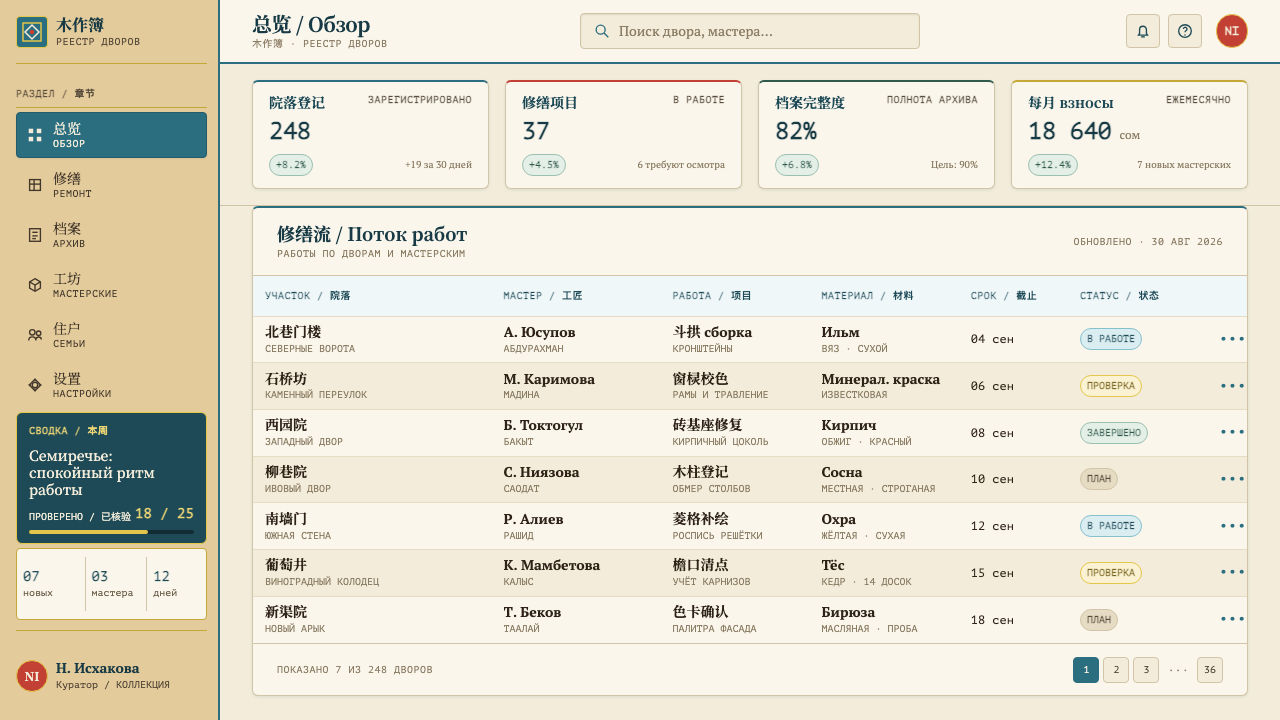Screen dimensions: 1280x720
Task: Click the Участок column header
Action: pos(308,296)
